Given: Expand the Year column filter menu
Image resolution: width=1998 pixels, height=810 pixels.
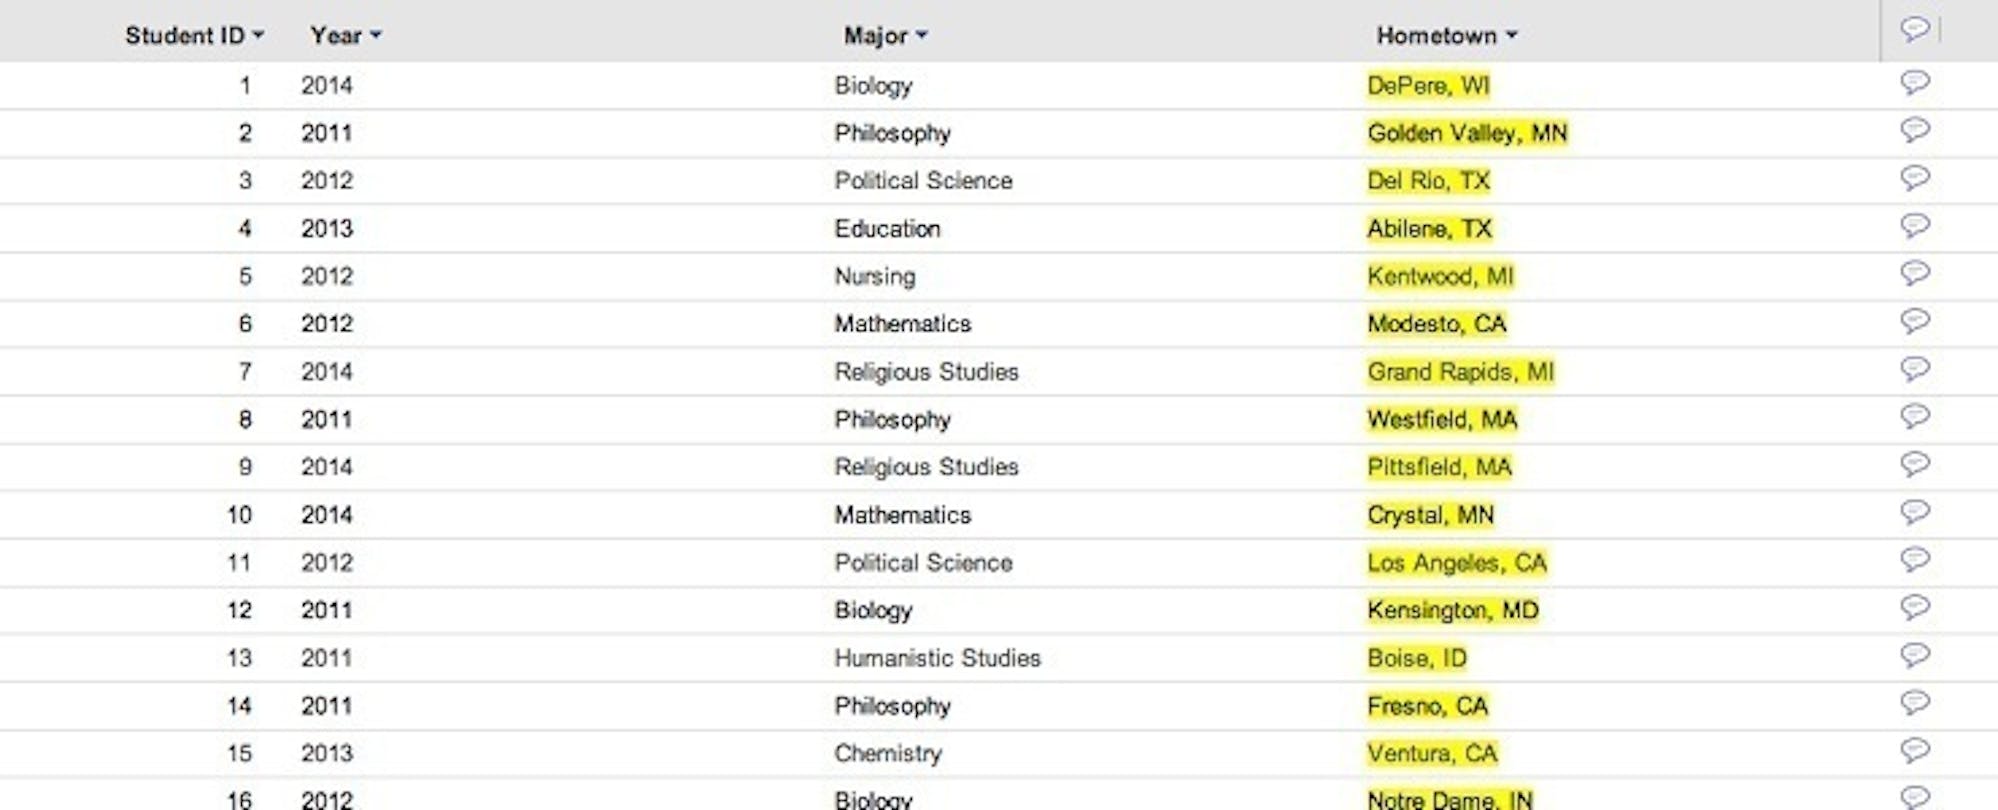Looking at the screenshot, I should point(376,35).
